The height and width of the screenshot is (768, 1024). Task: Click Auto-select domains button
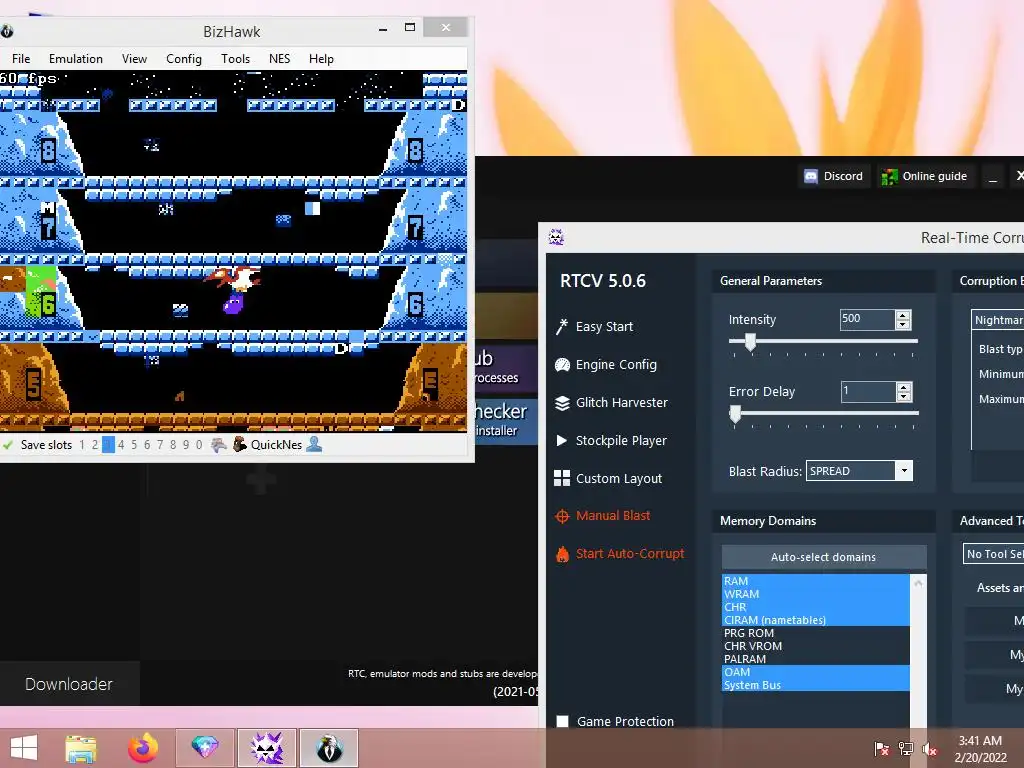click(824, 557)
